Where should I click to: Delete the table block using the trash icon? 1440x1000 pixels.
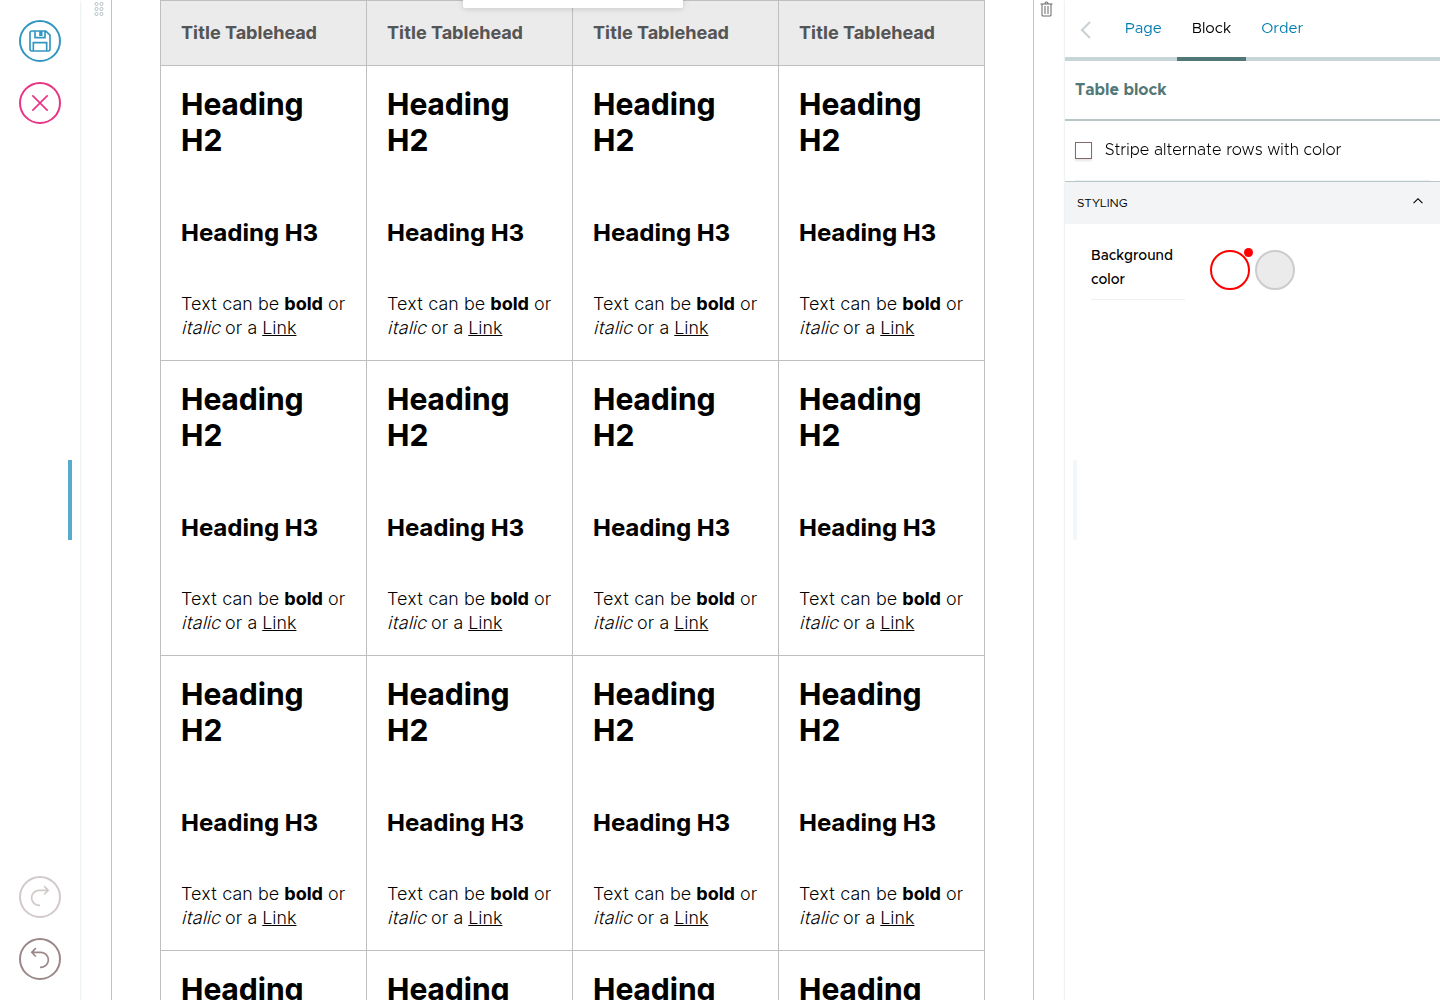[1046, 10]
